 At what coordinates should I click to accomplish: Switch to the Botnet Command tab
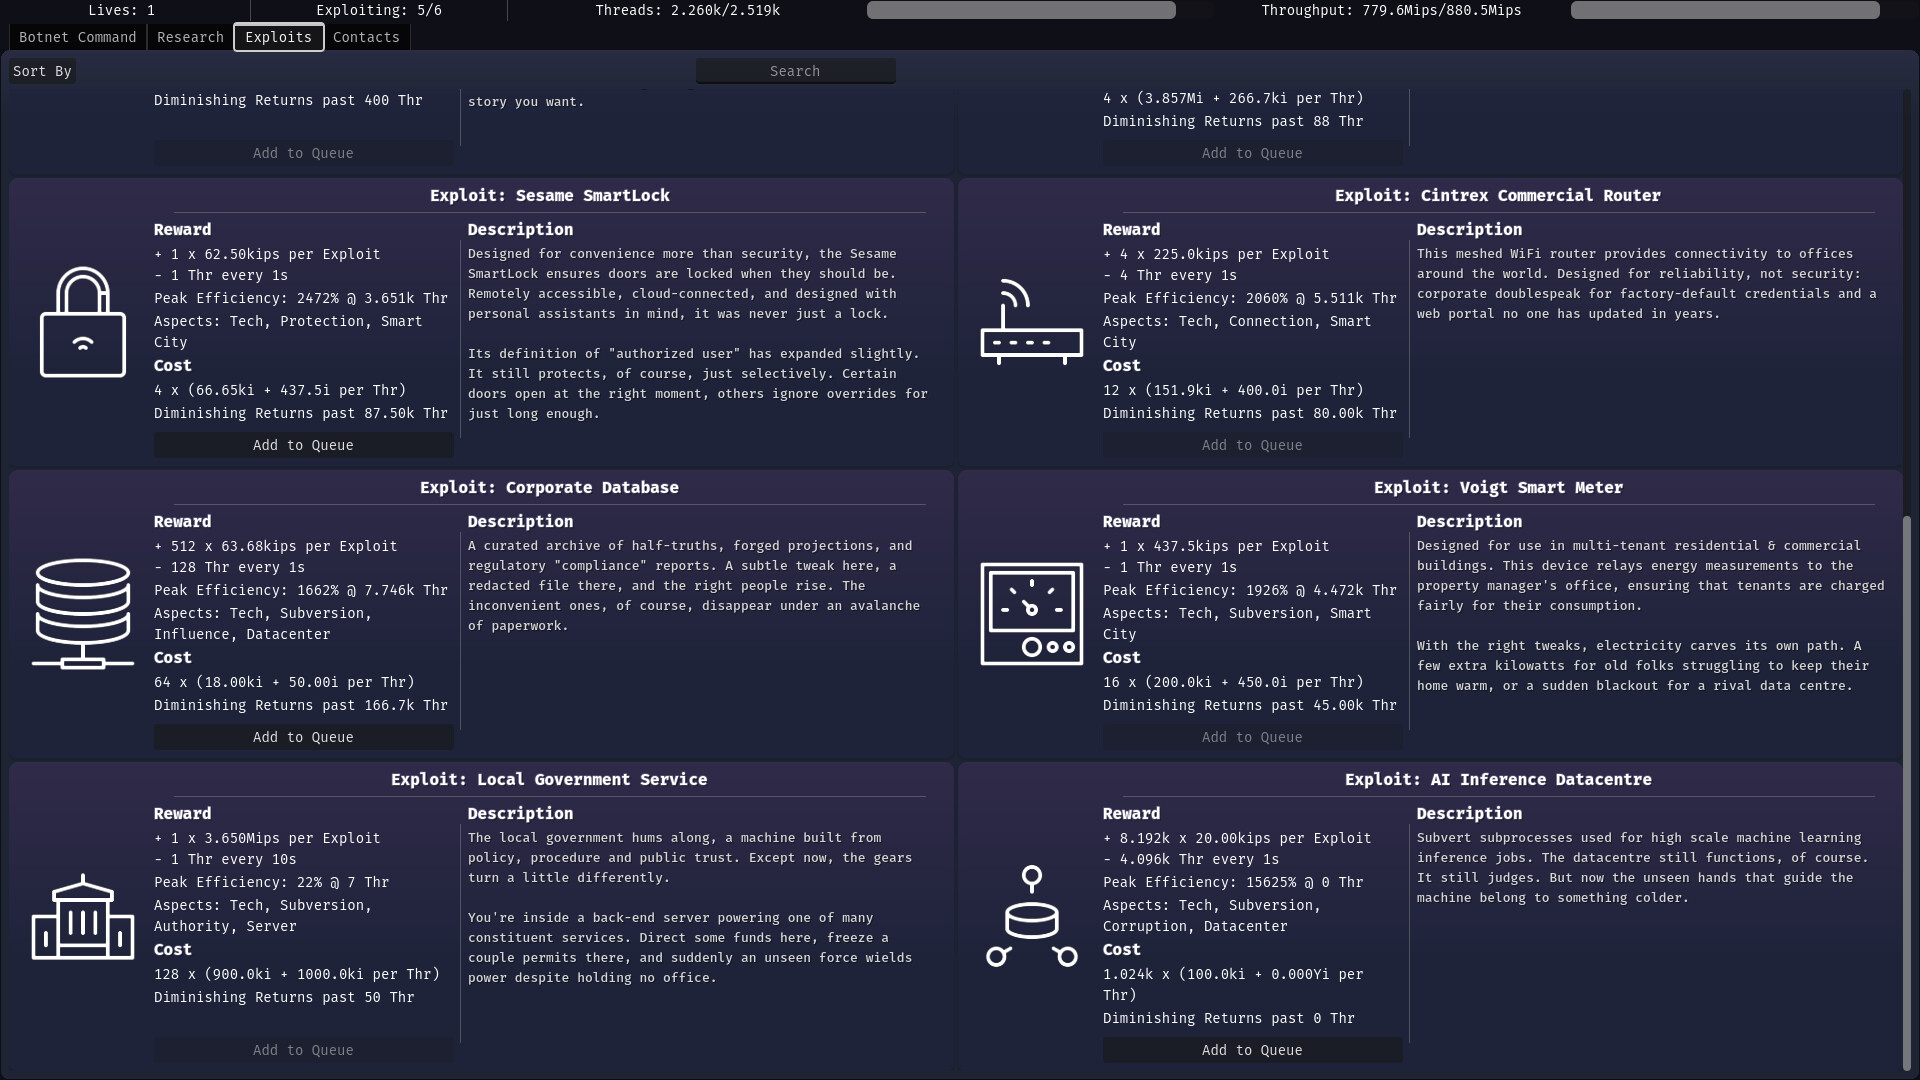click(78, 37)
